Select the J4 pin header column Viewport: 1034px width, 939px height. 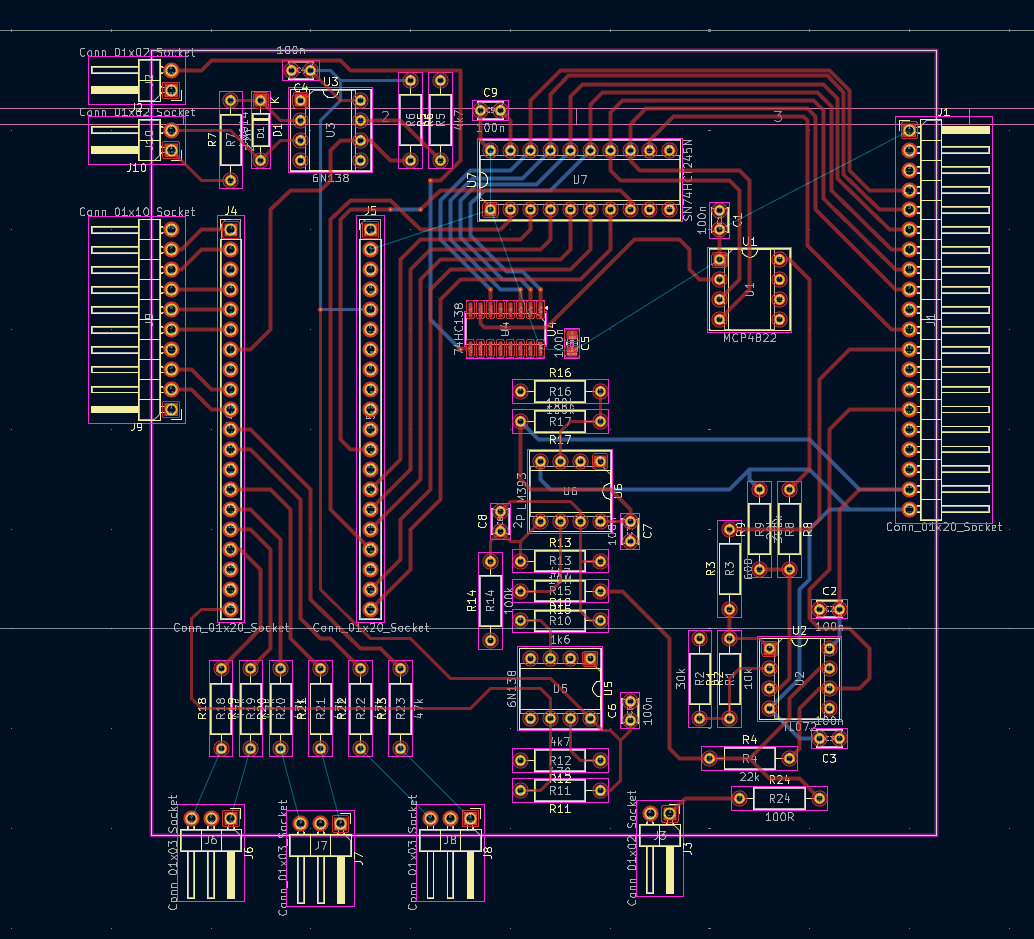pos(231,419)
